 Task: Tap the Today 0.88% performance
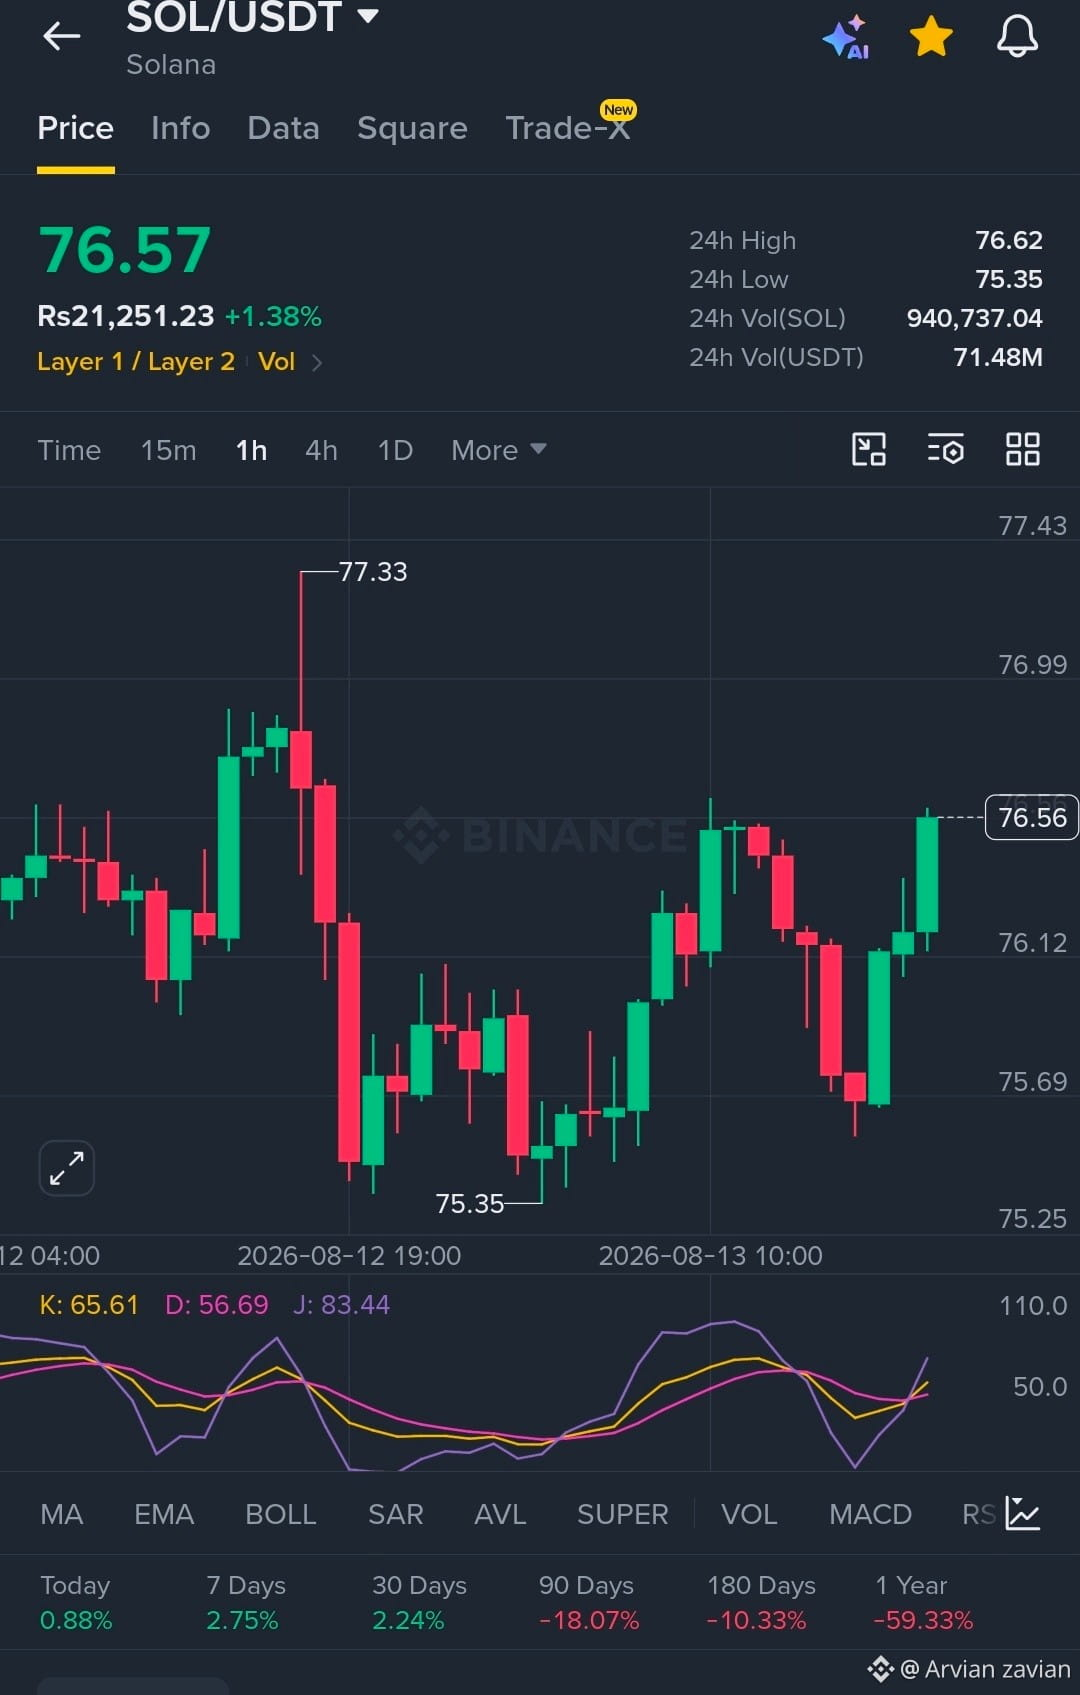[76, 1602]
